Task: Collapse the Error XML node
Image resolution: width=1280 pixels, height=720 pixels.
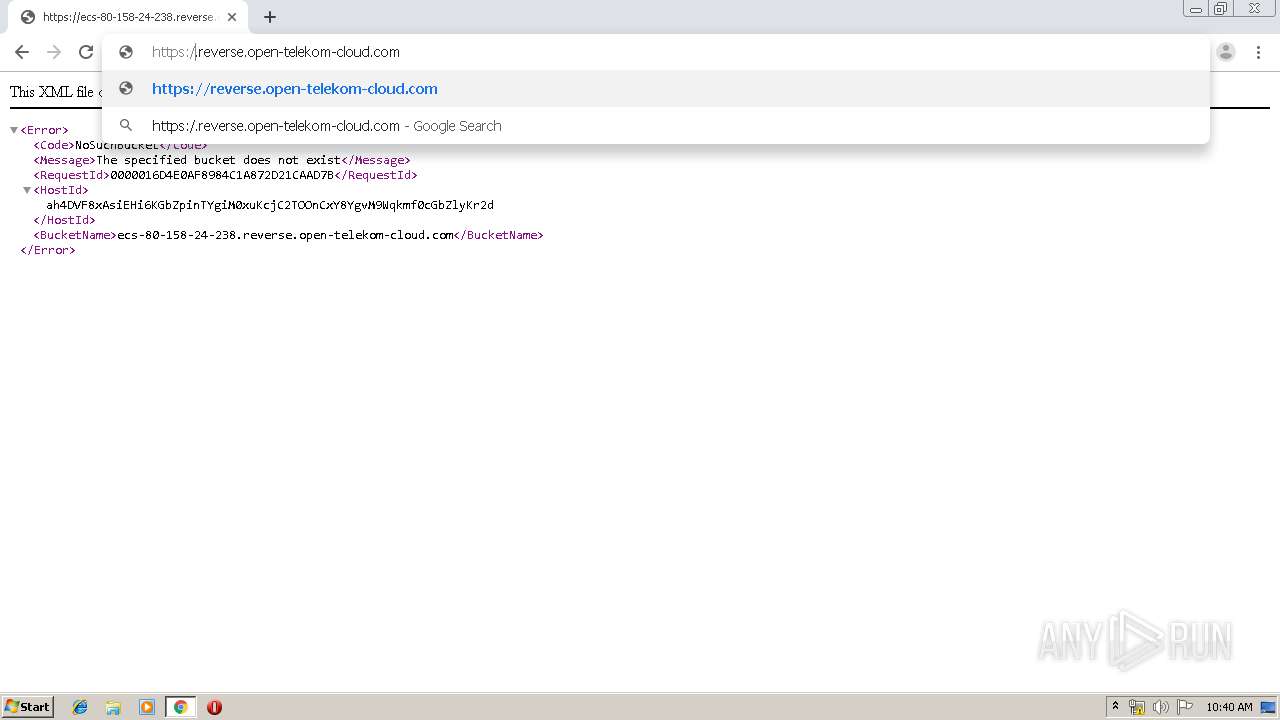Action: tap(14, 130)
